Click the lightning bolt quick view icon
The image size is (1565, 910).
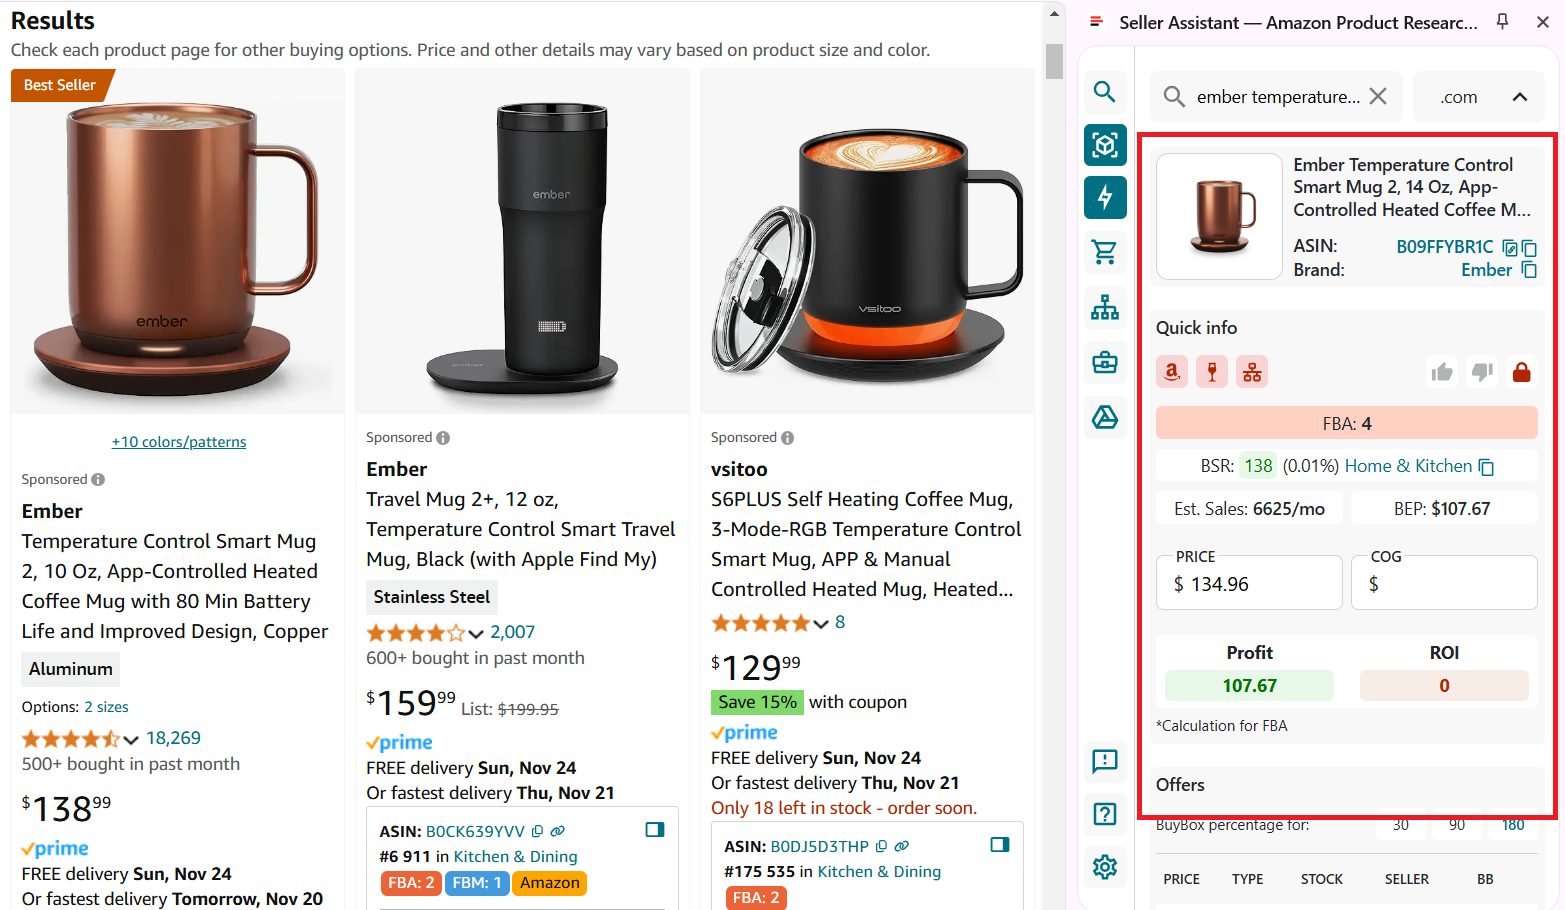[x=1104, y=197]
